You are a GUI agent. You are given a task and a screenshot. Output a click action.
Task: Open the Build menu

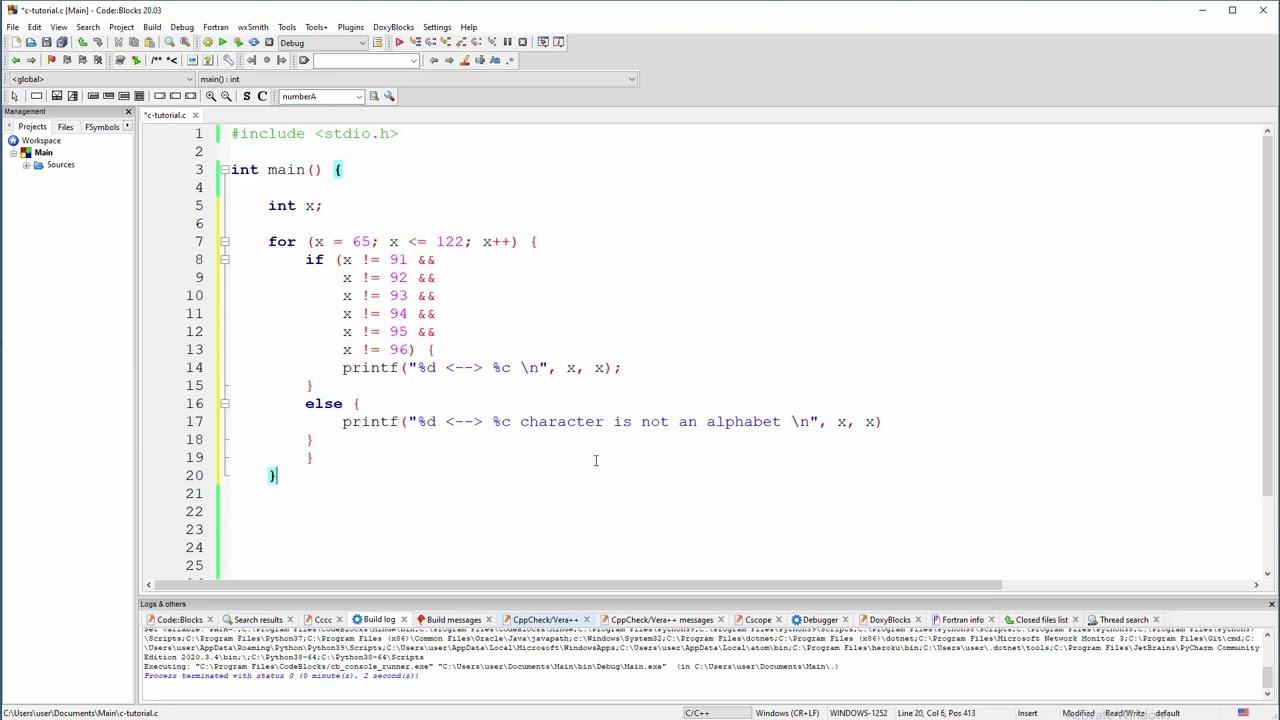click(x=152, y=27)
